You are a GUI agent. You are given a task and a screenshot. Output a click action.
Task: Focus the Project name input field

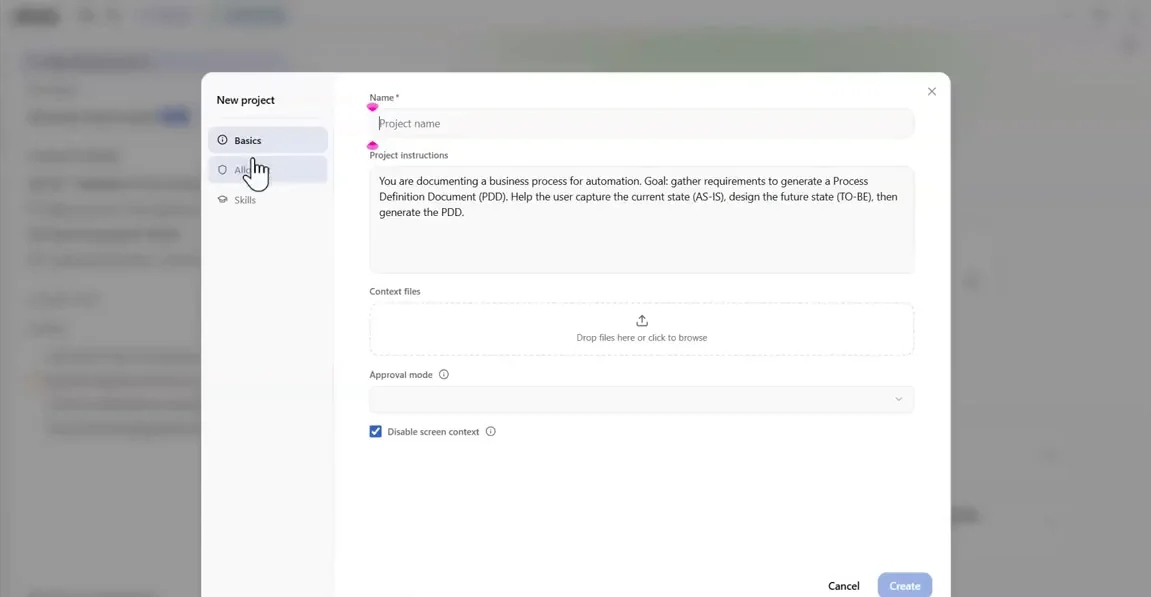[642, 123]
